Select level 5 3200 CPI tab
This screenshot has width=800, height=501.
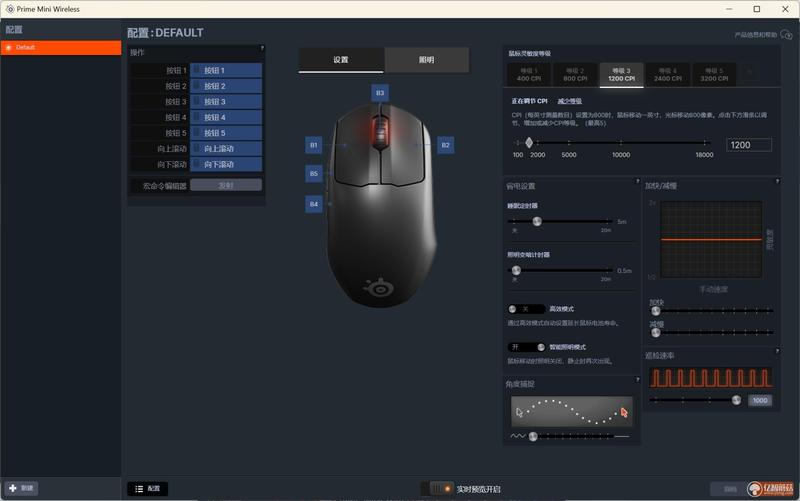point(714,74)
